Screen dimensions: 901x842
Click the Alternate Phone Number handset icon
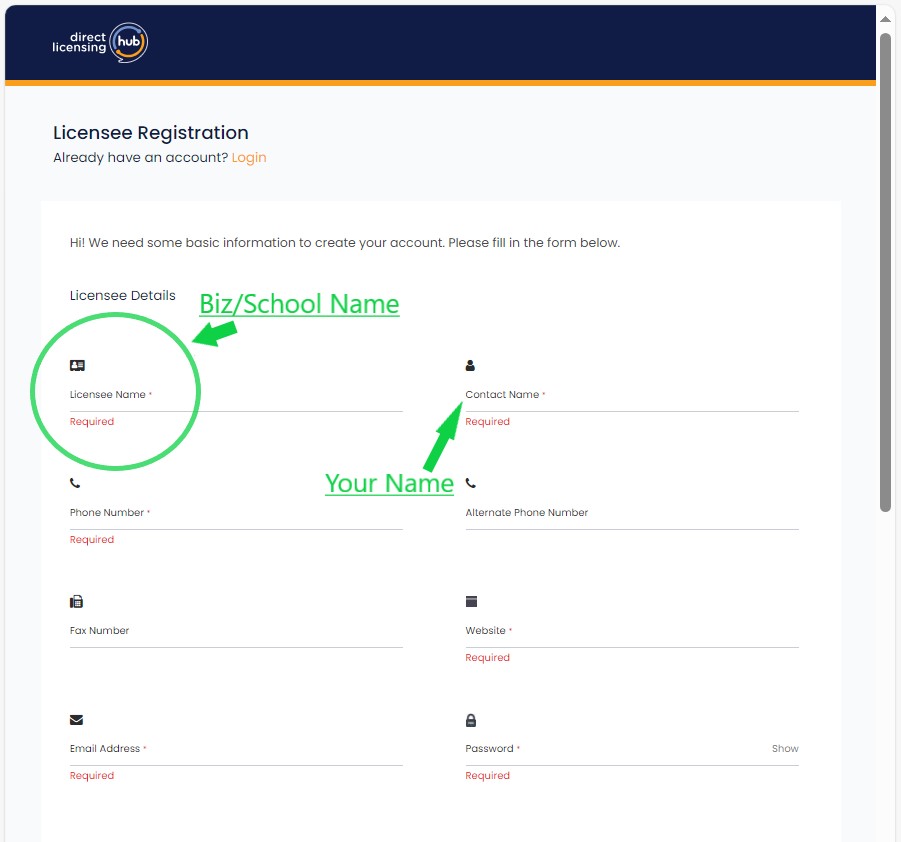471,483
